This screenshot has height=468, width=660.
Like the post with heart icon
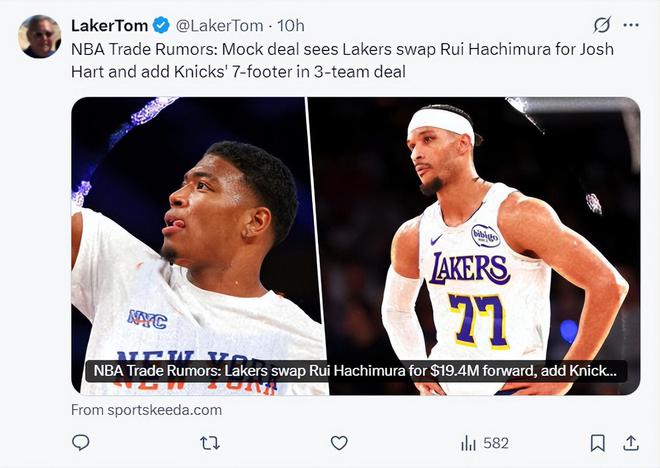click(x=339, y=442)
